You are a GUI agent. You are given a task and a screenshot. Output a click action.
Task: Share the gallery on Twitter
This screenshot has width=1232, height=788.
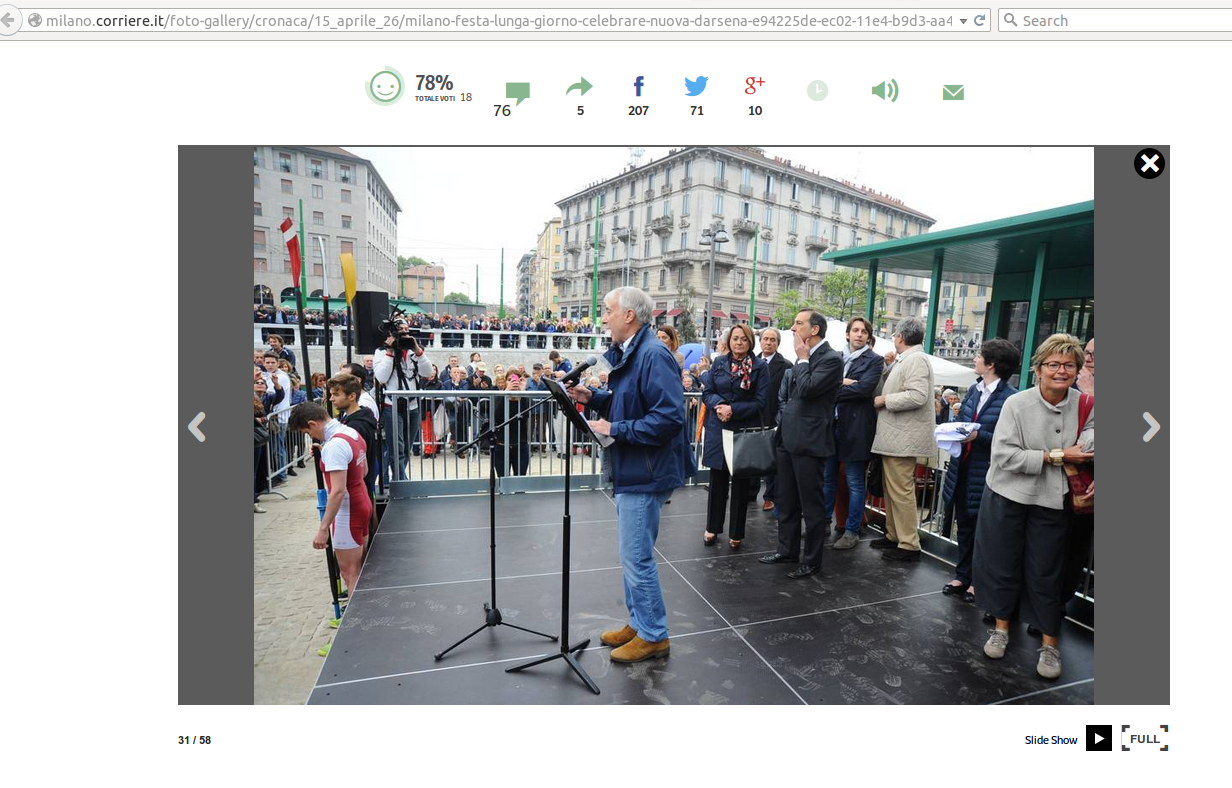(x=696, y=86)
